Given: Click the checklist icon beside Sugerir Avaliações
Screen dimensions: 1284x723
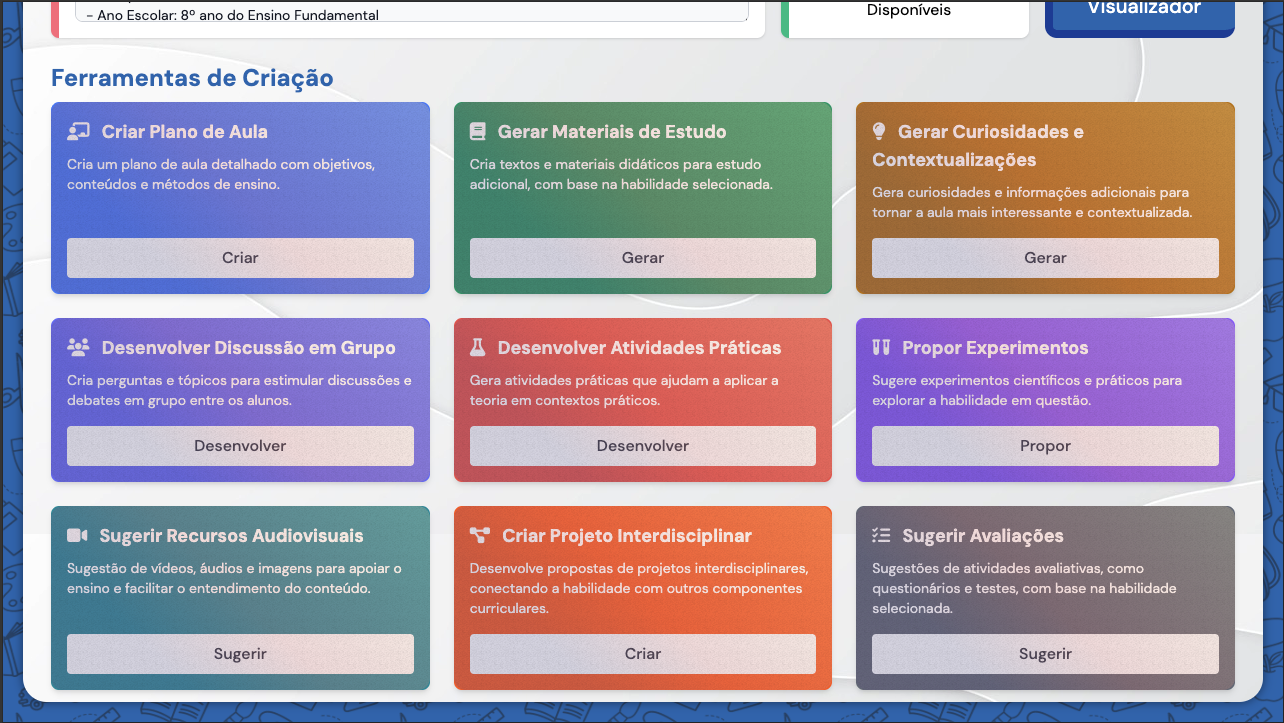Looking at the screenshot, I should click(x=881, y=536).
